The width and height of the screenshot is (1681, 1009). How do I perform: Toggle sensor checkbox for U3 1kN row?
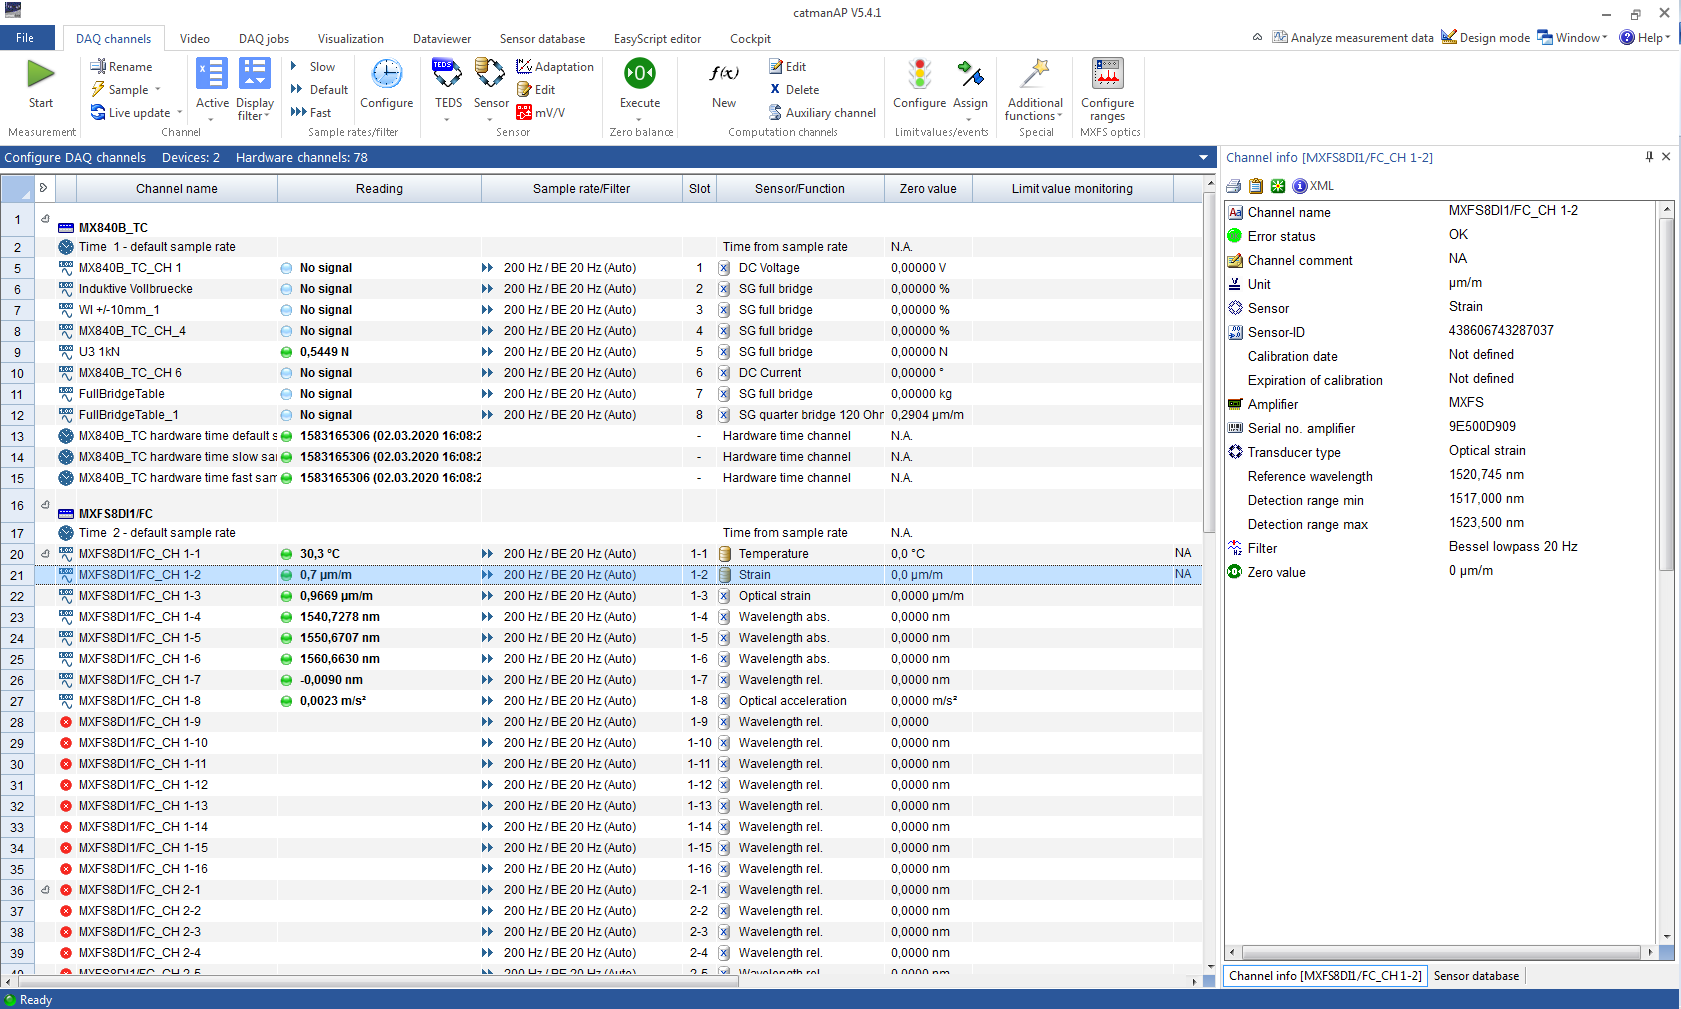(724, 352)
